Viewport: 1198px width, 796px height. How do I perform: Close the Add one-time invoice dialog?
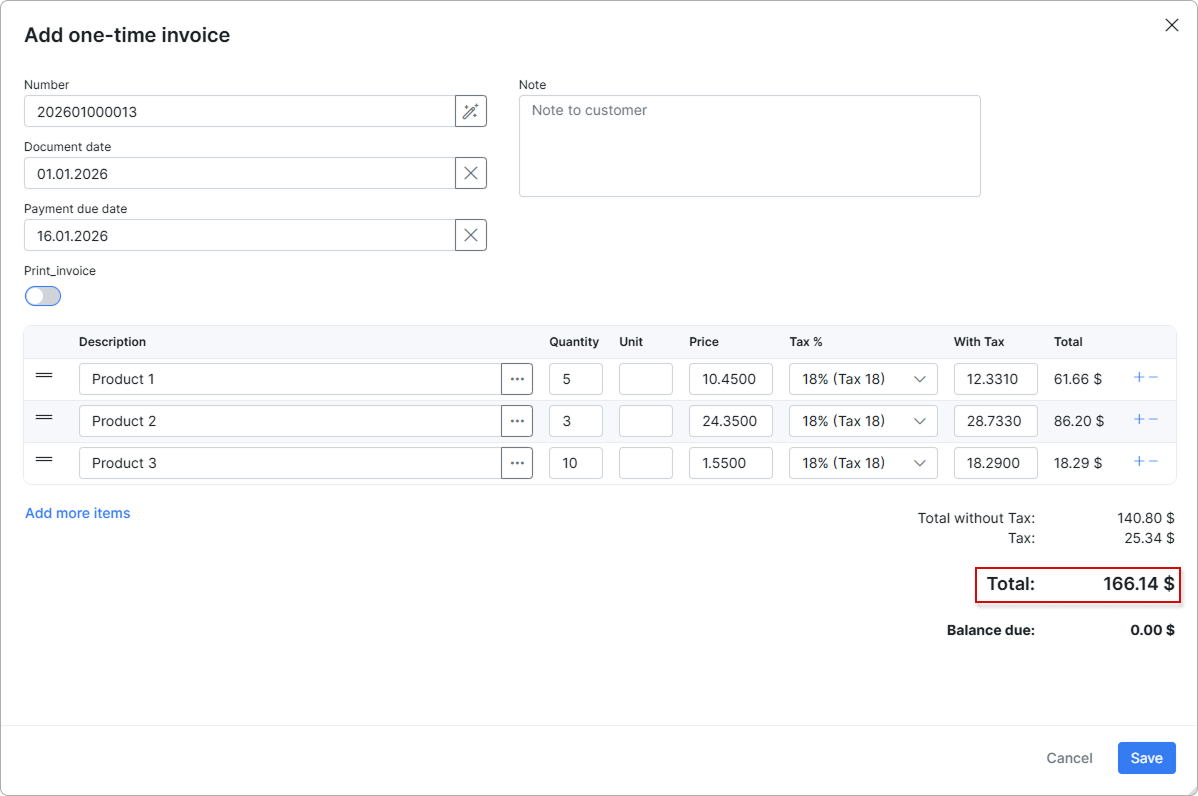pyautogui.click(x=1171, y=25)
